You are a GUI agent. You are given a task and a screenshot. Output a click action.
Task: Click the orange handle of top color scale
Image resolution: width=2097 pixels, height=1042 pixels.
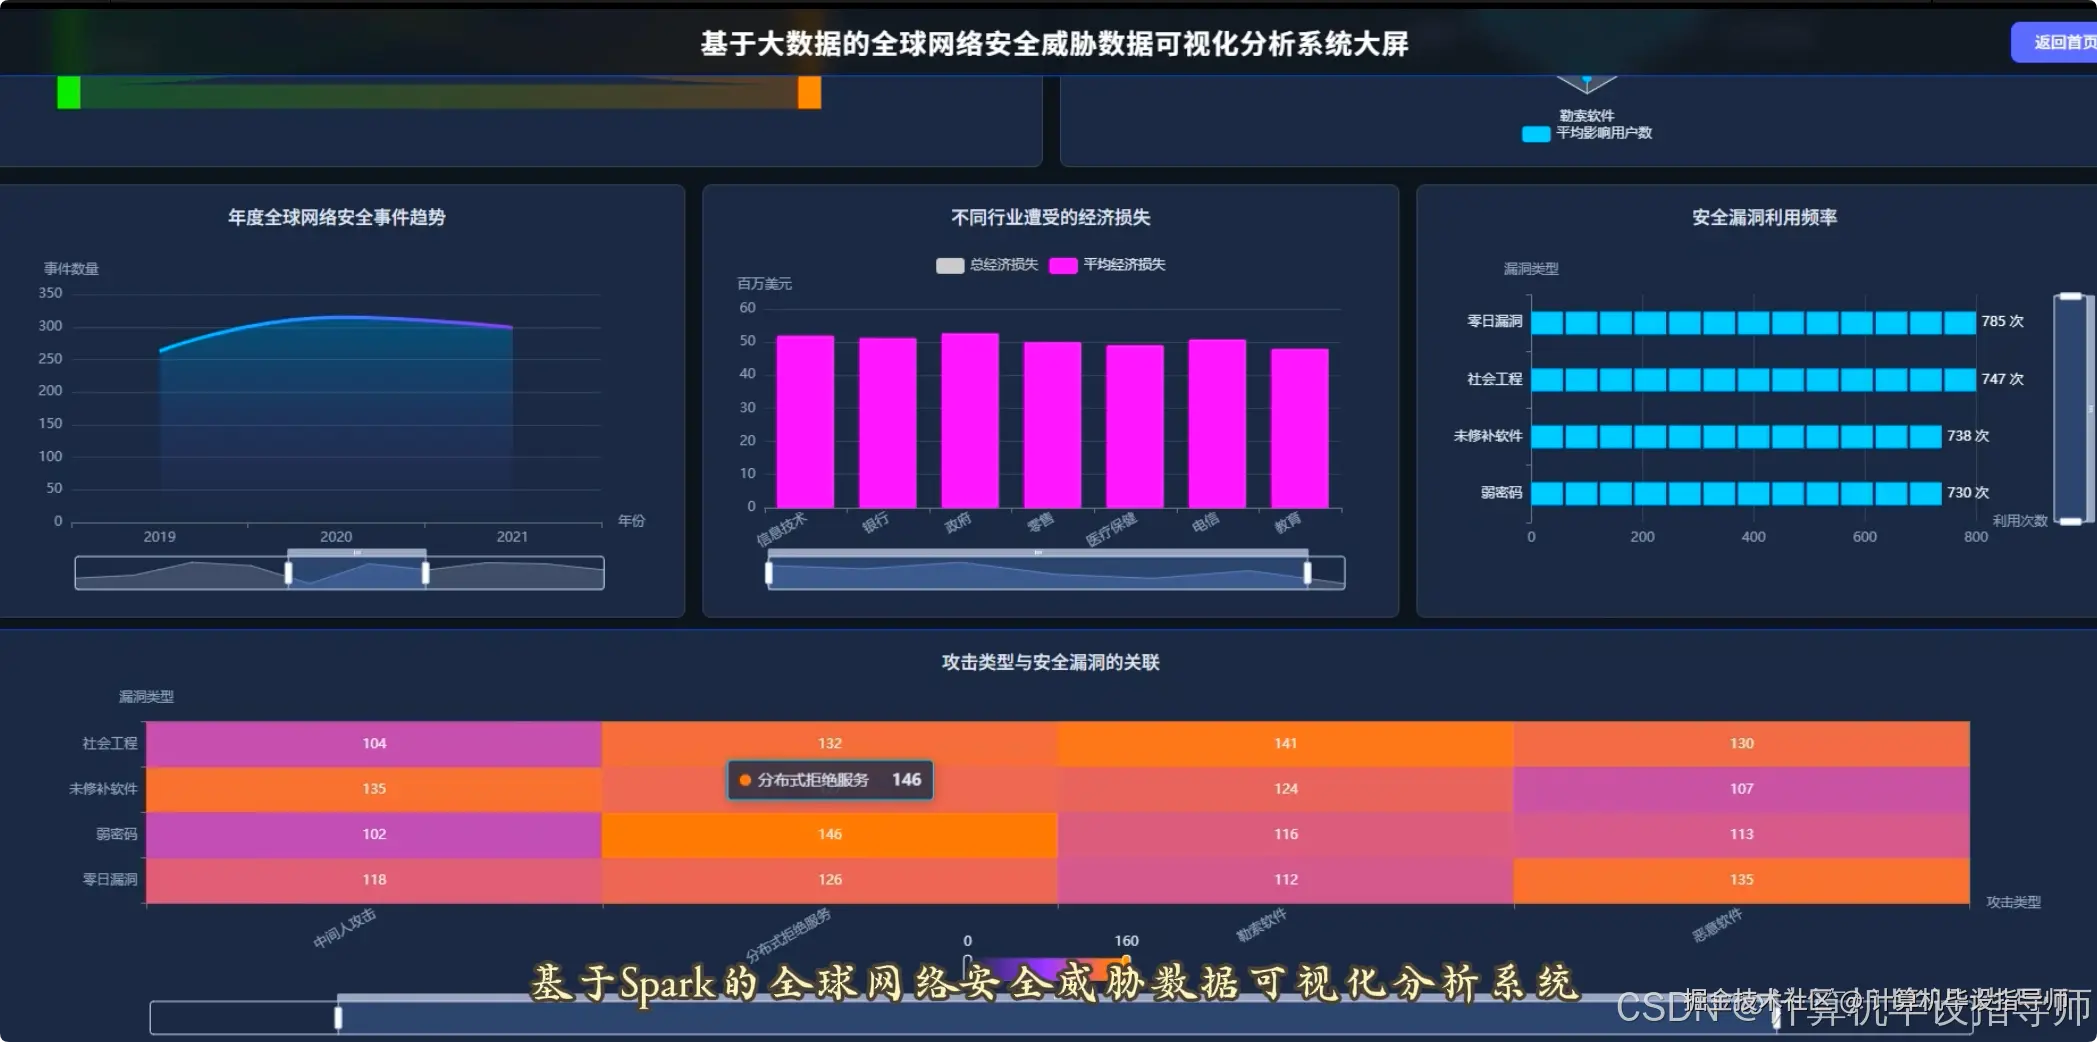point(809,92)
